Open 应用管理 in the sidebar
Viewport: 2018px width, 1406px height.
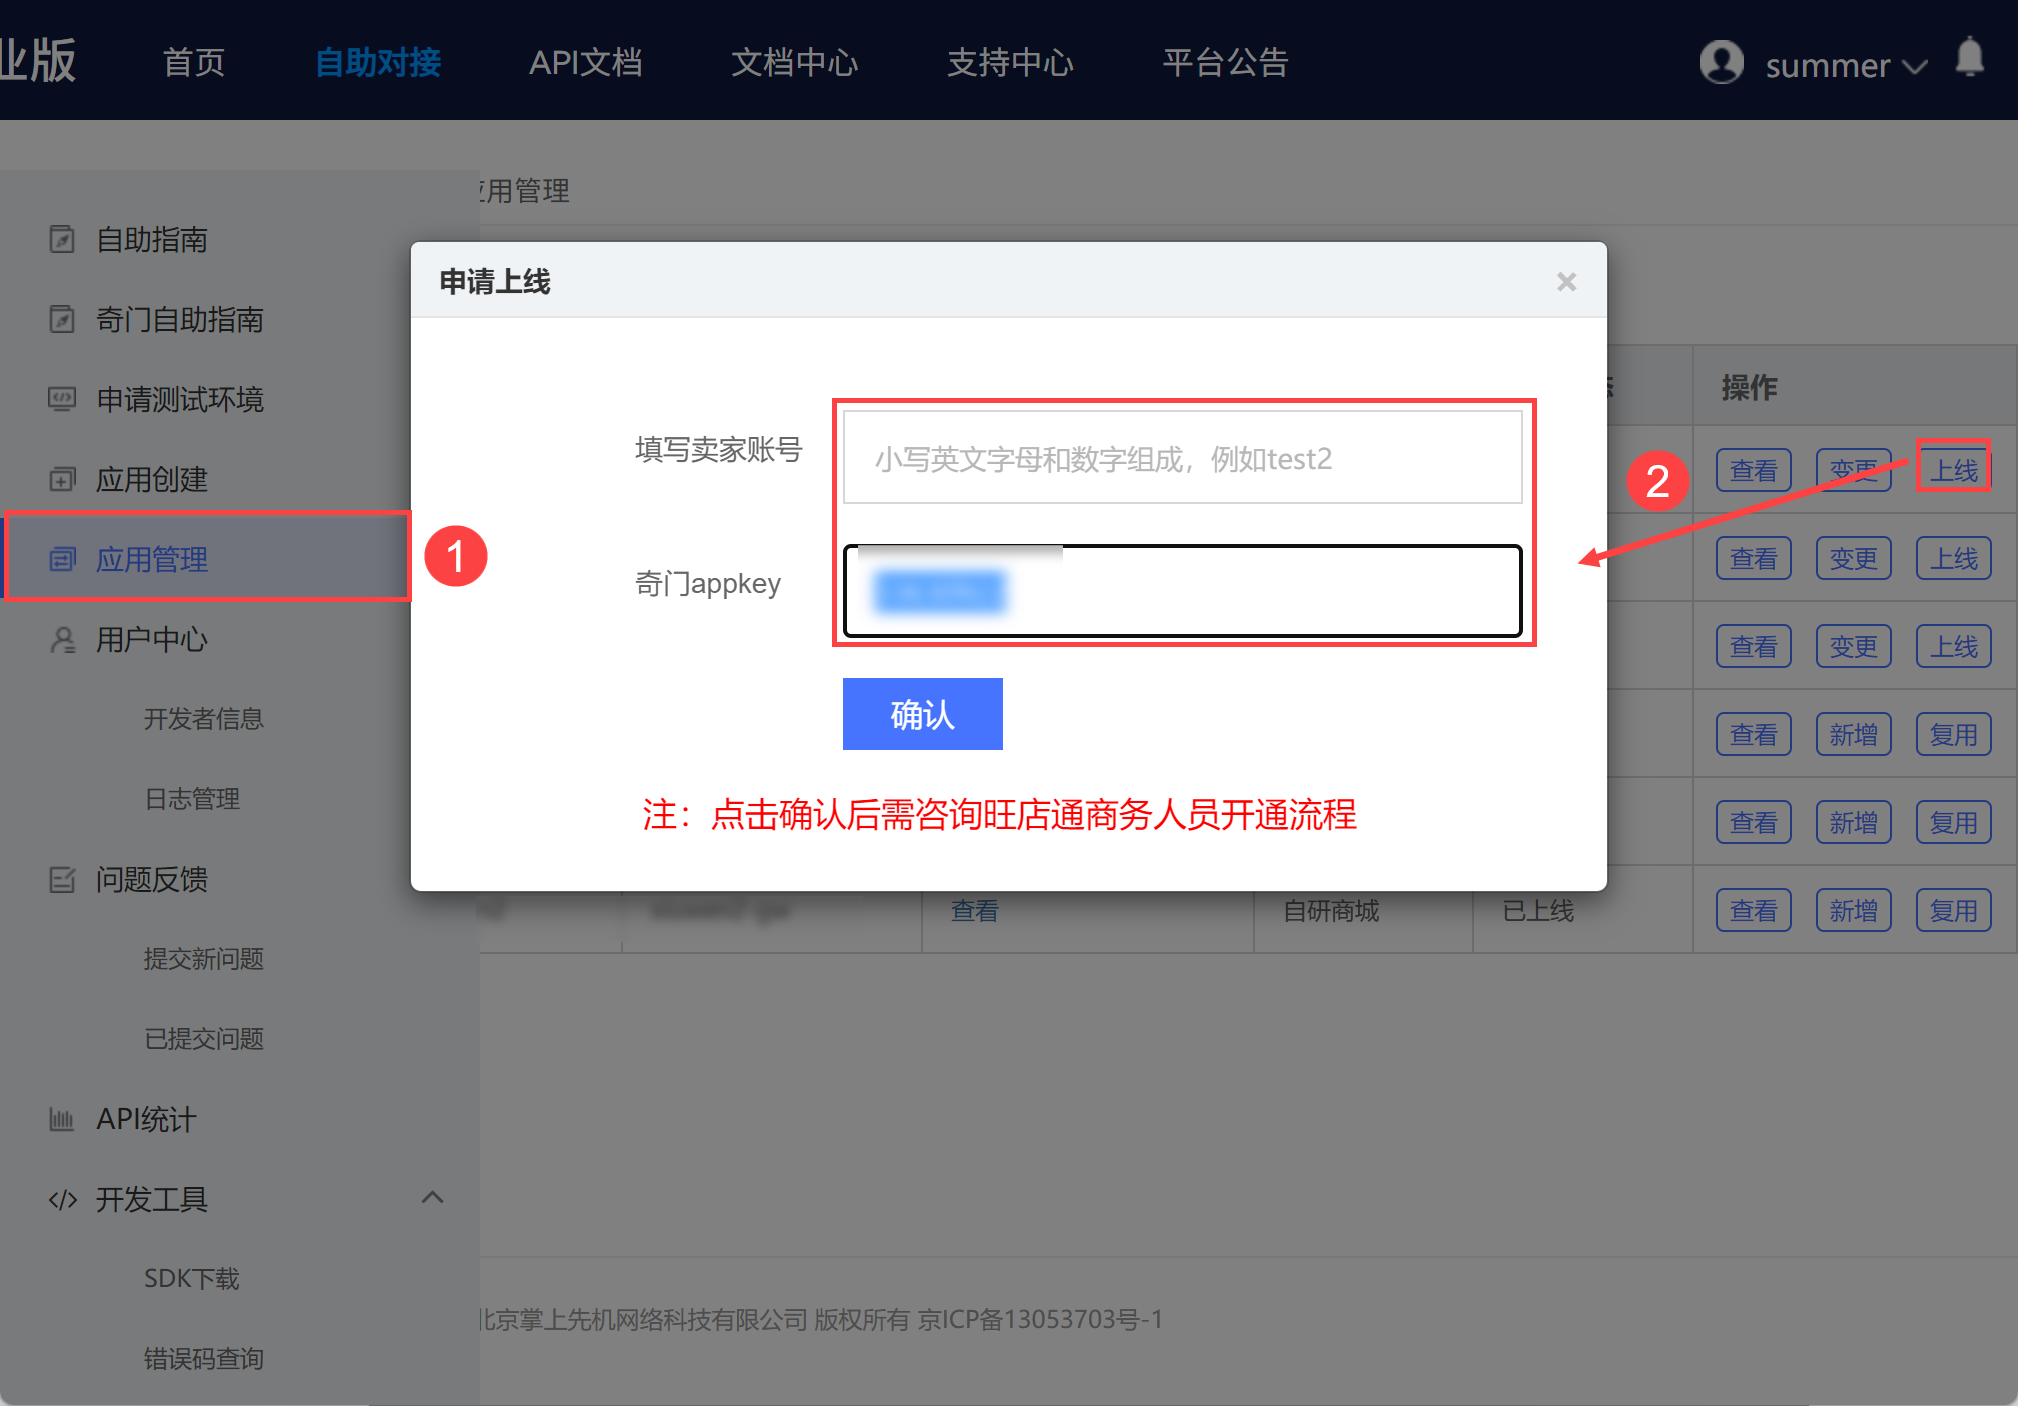[x=152, y=559]
